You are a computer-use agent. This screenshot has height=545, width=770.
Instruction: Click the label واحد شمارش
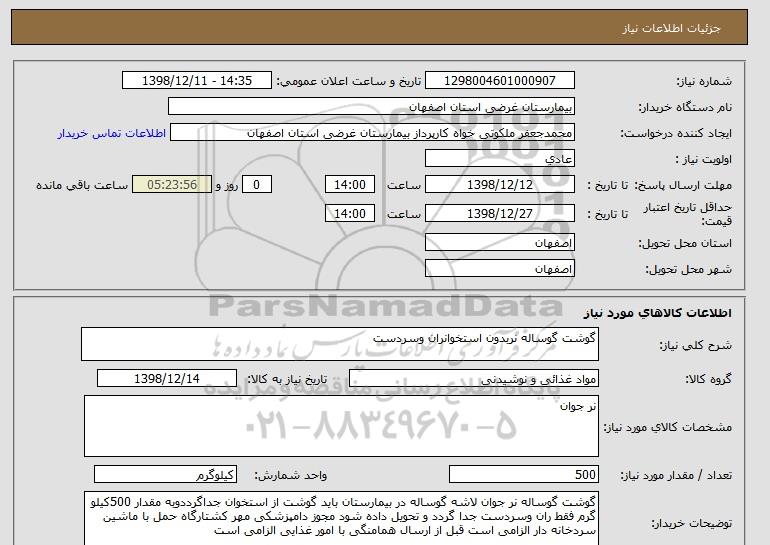[291, 475]
